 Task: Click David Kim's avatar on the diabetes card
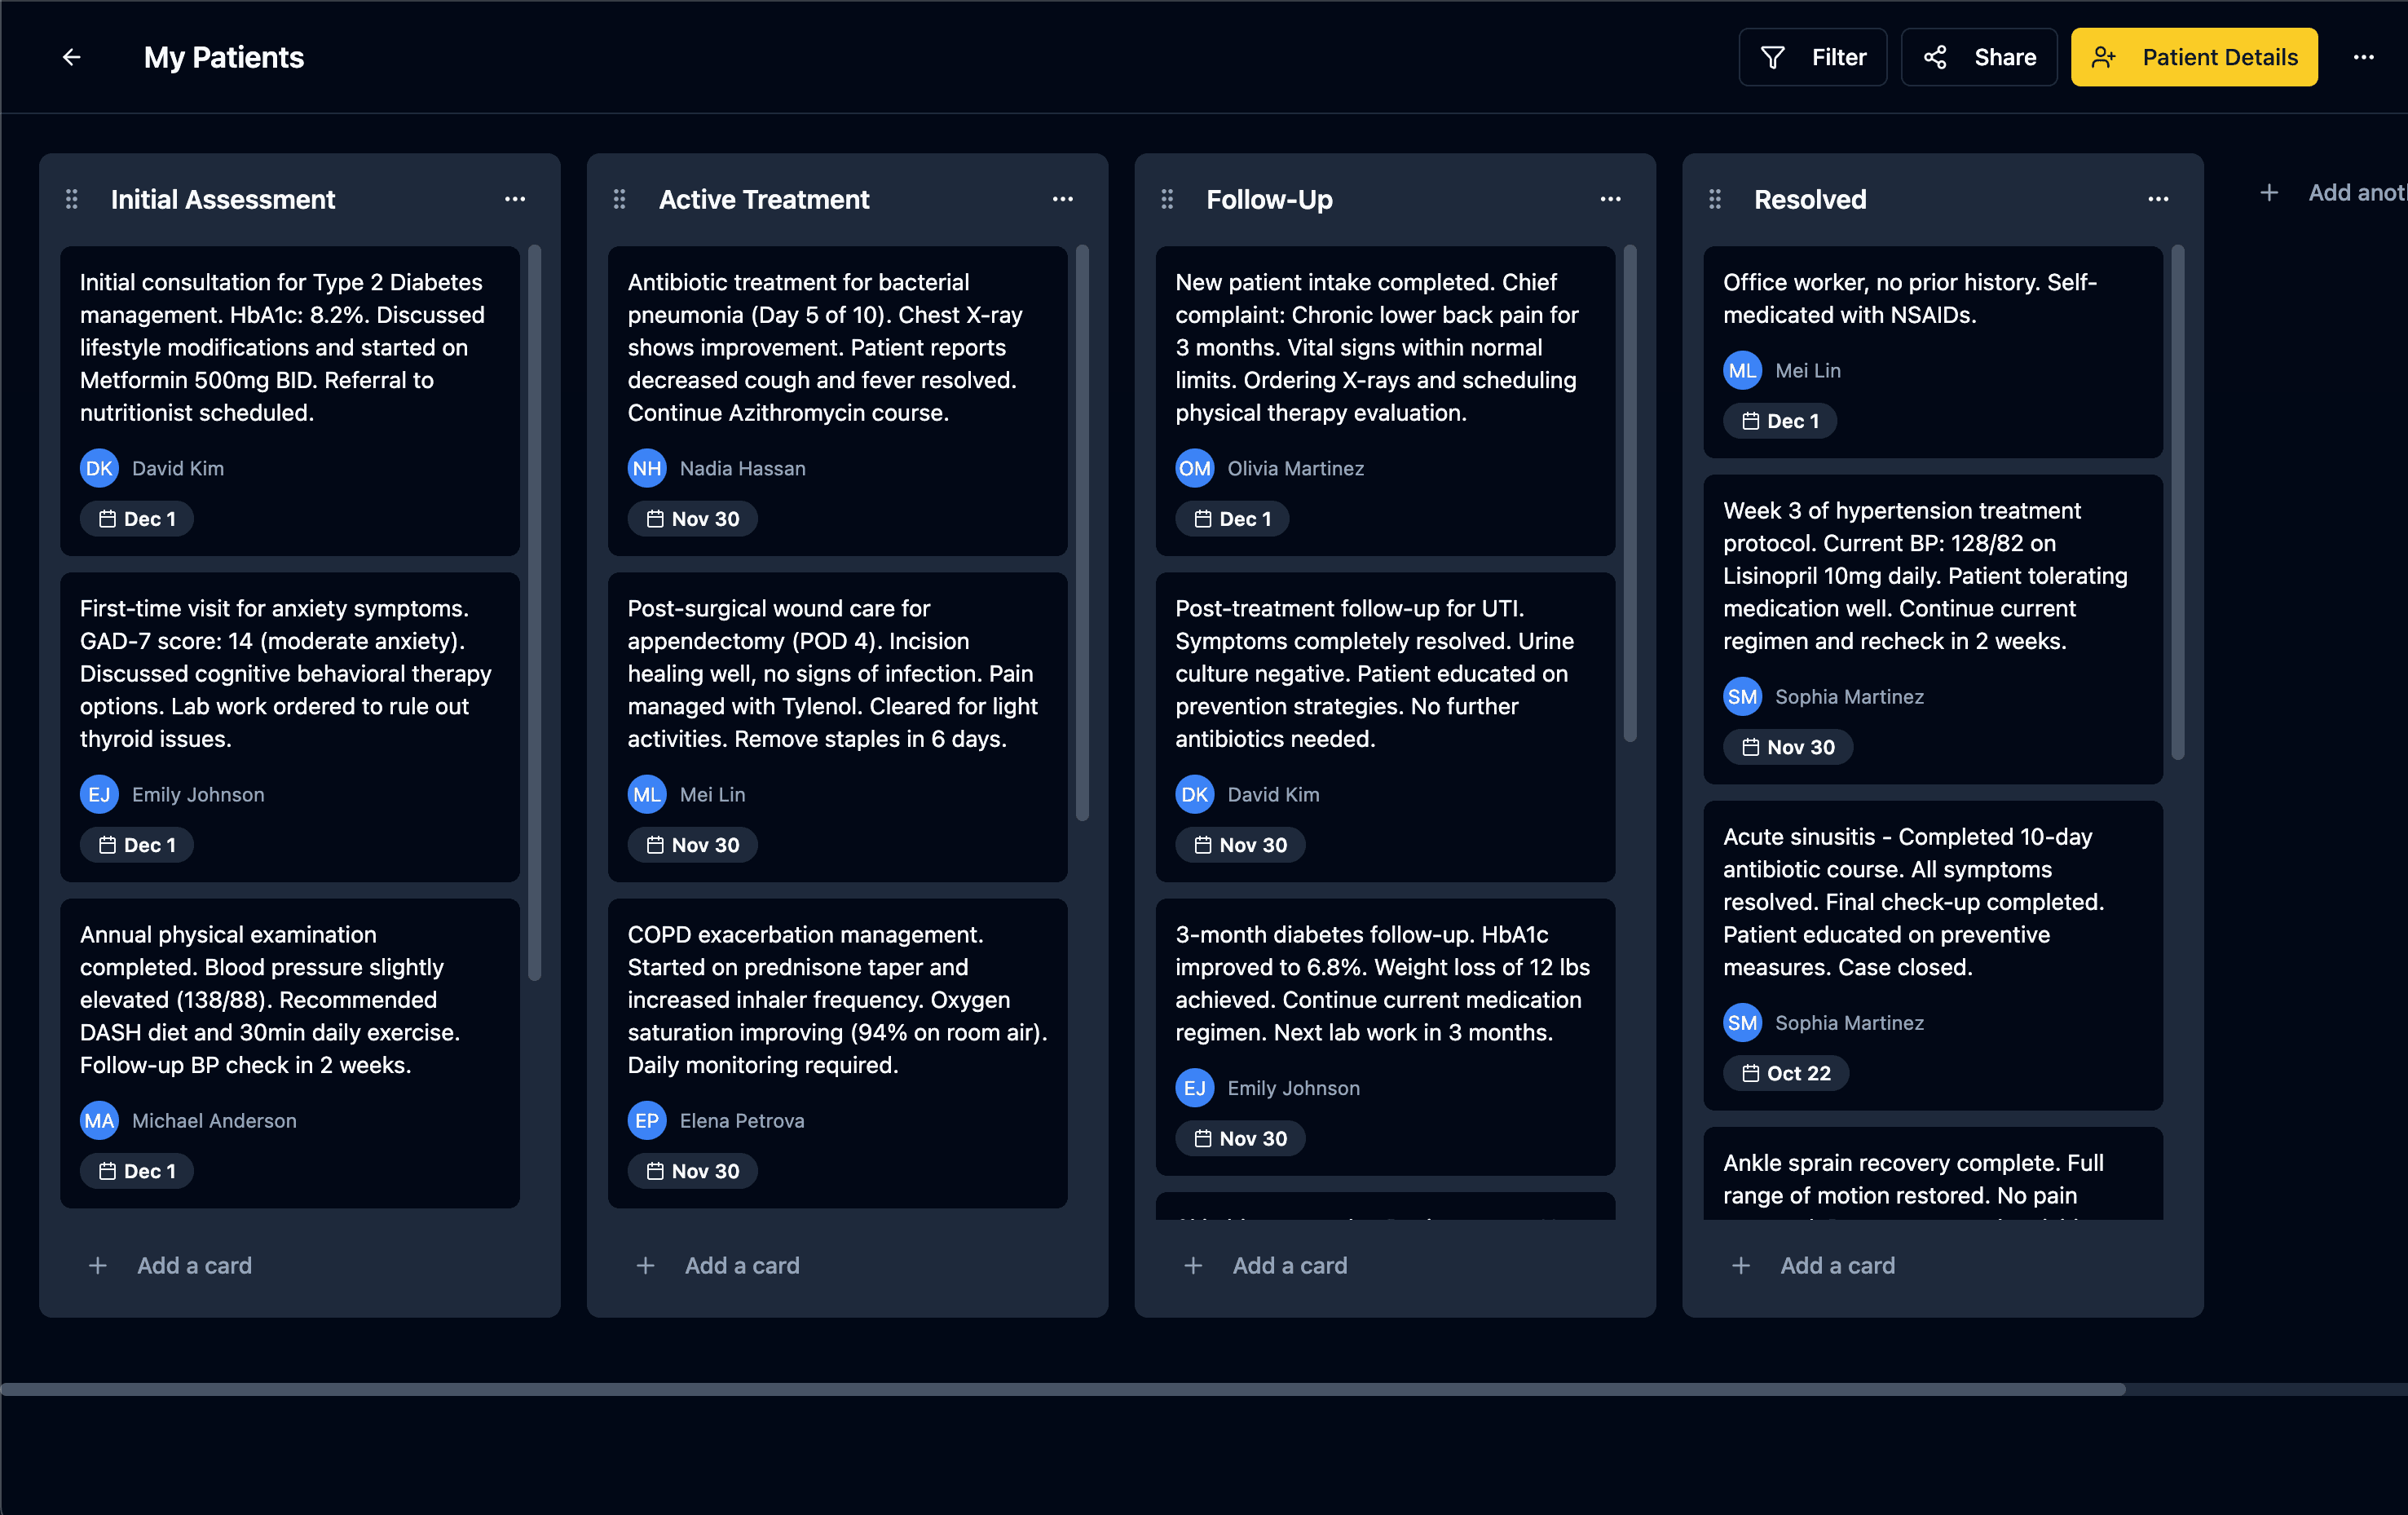click(98, 467)
